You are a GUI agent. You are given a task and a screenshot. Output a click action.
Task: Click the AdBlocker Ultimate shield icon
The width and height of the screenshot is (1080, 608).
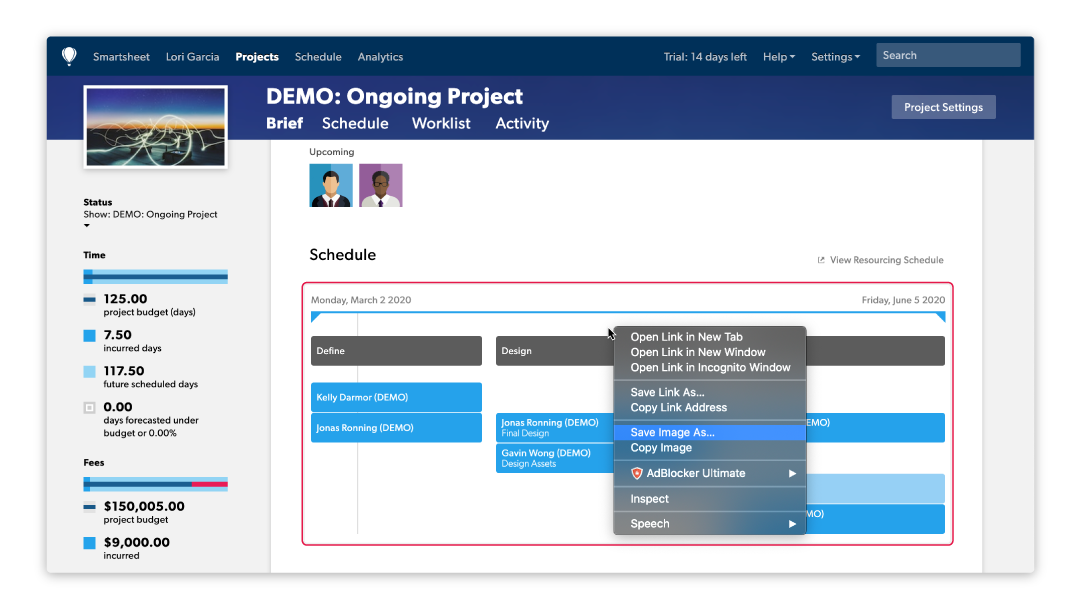tap(636, 473)
